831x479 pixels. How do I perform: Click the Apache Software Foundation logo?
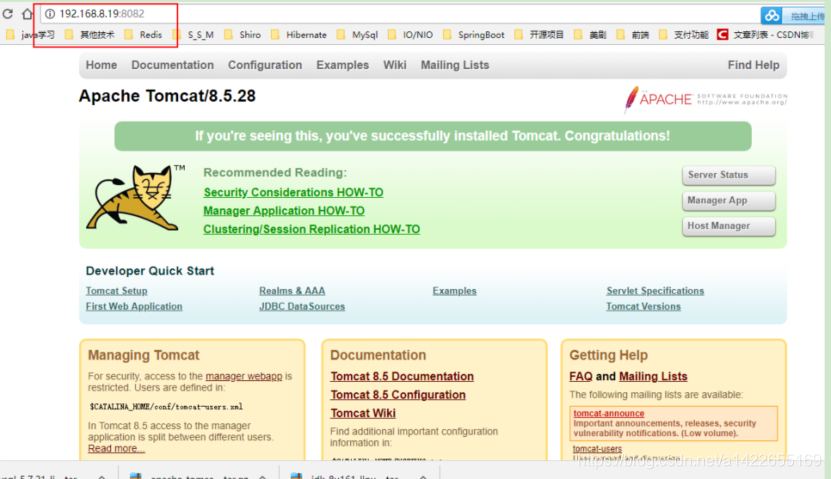pos(705,99)
